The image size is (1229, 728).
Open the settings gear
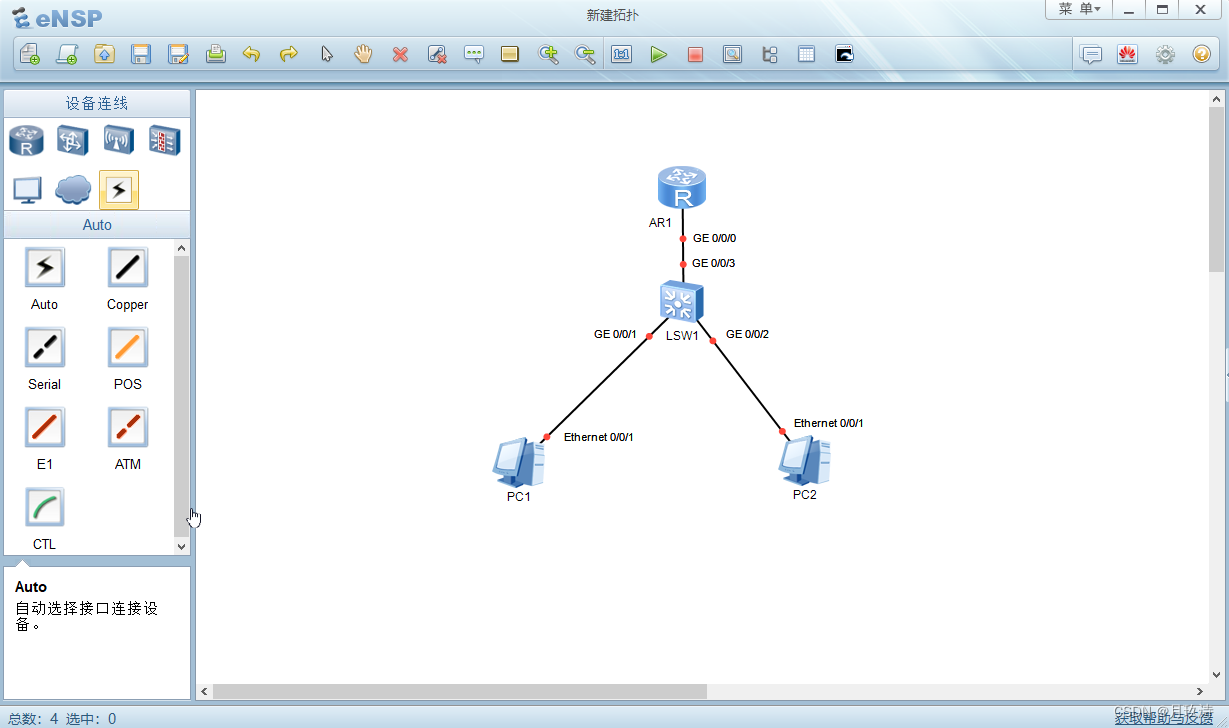[x=1165, y=54]
